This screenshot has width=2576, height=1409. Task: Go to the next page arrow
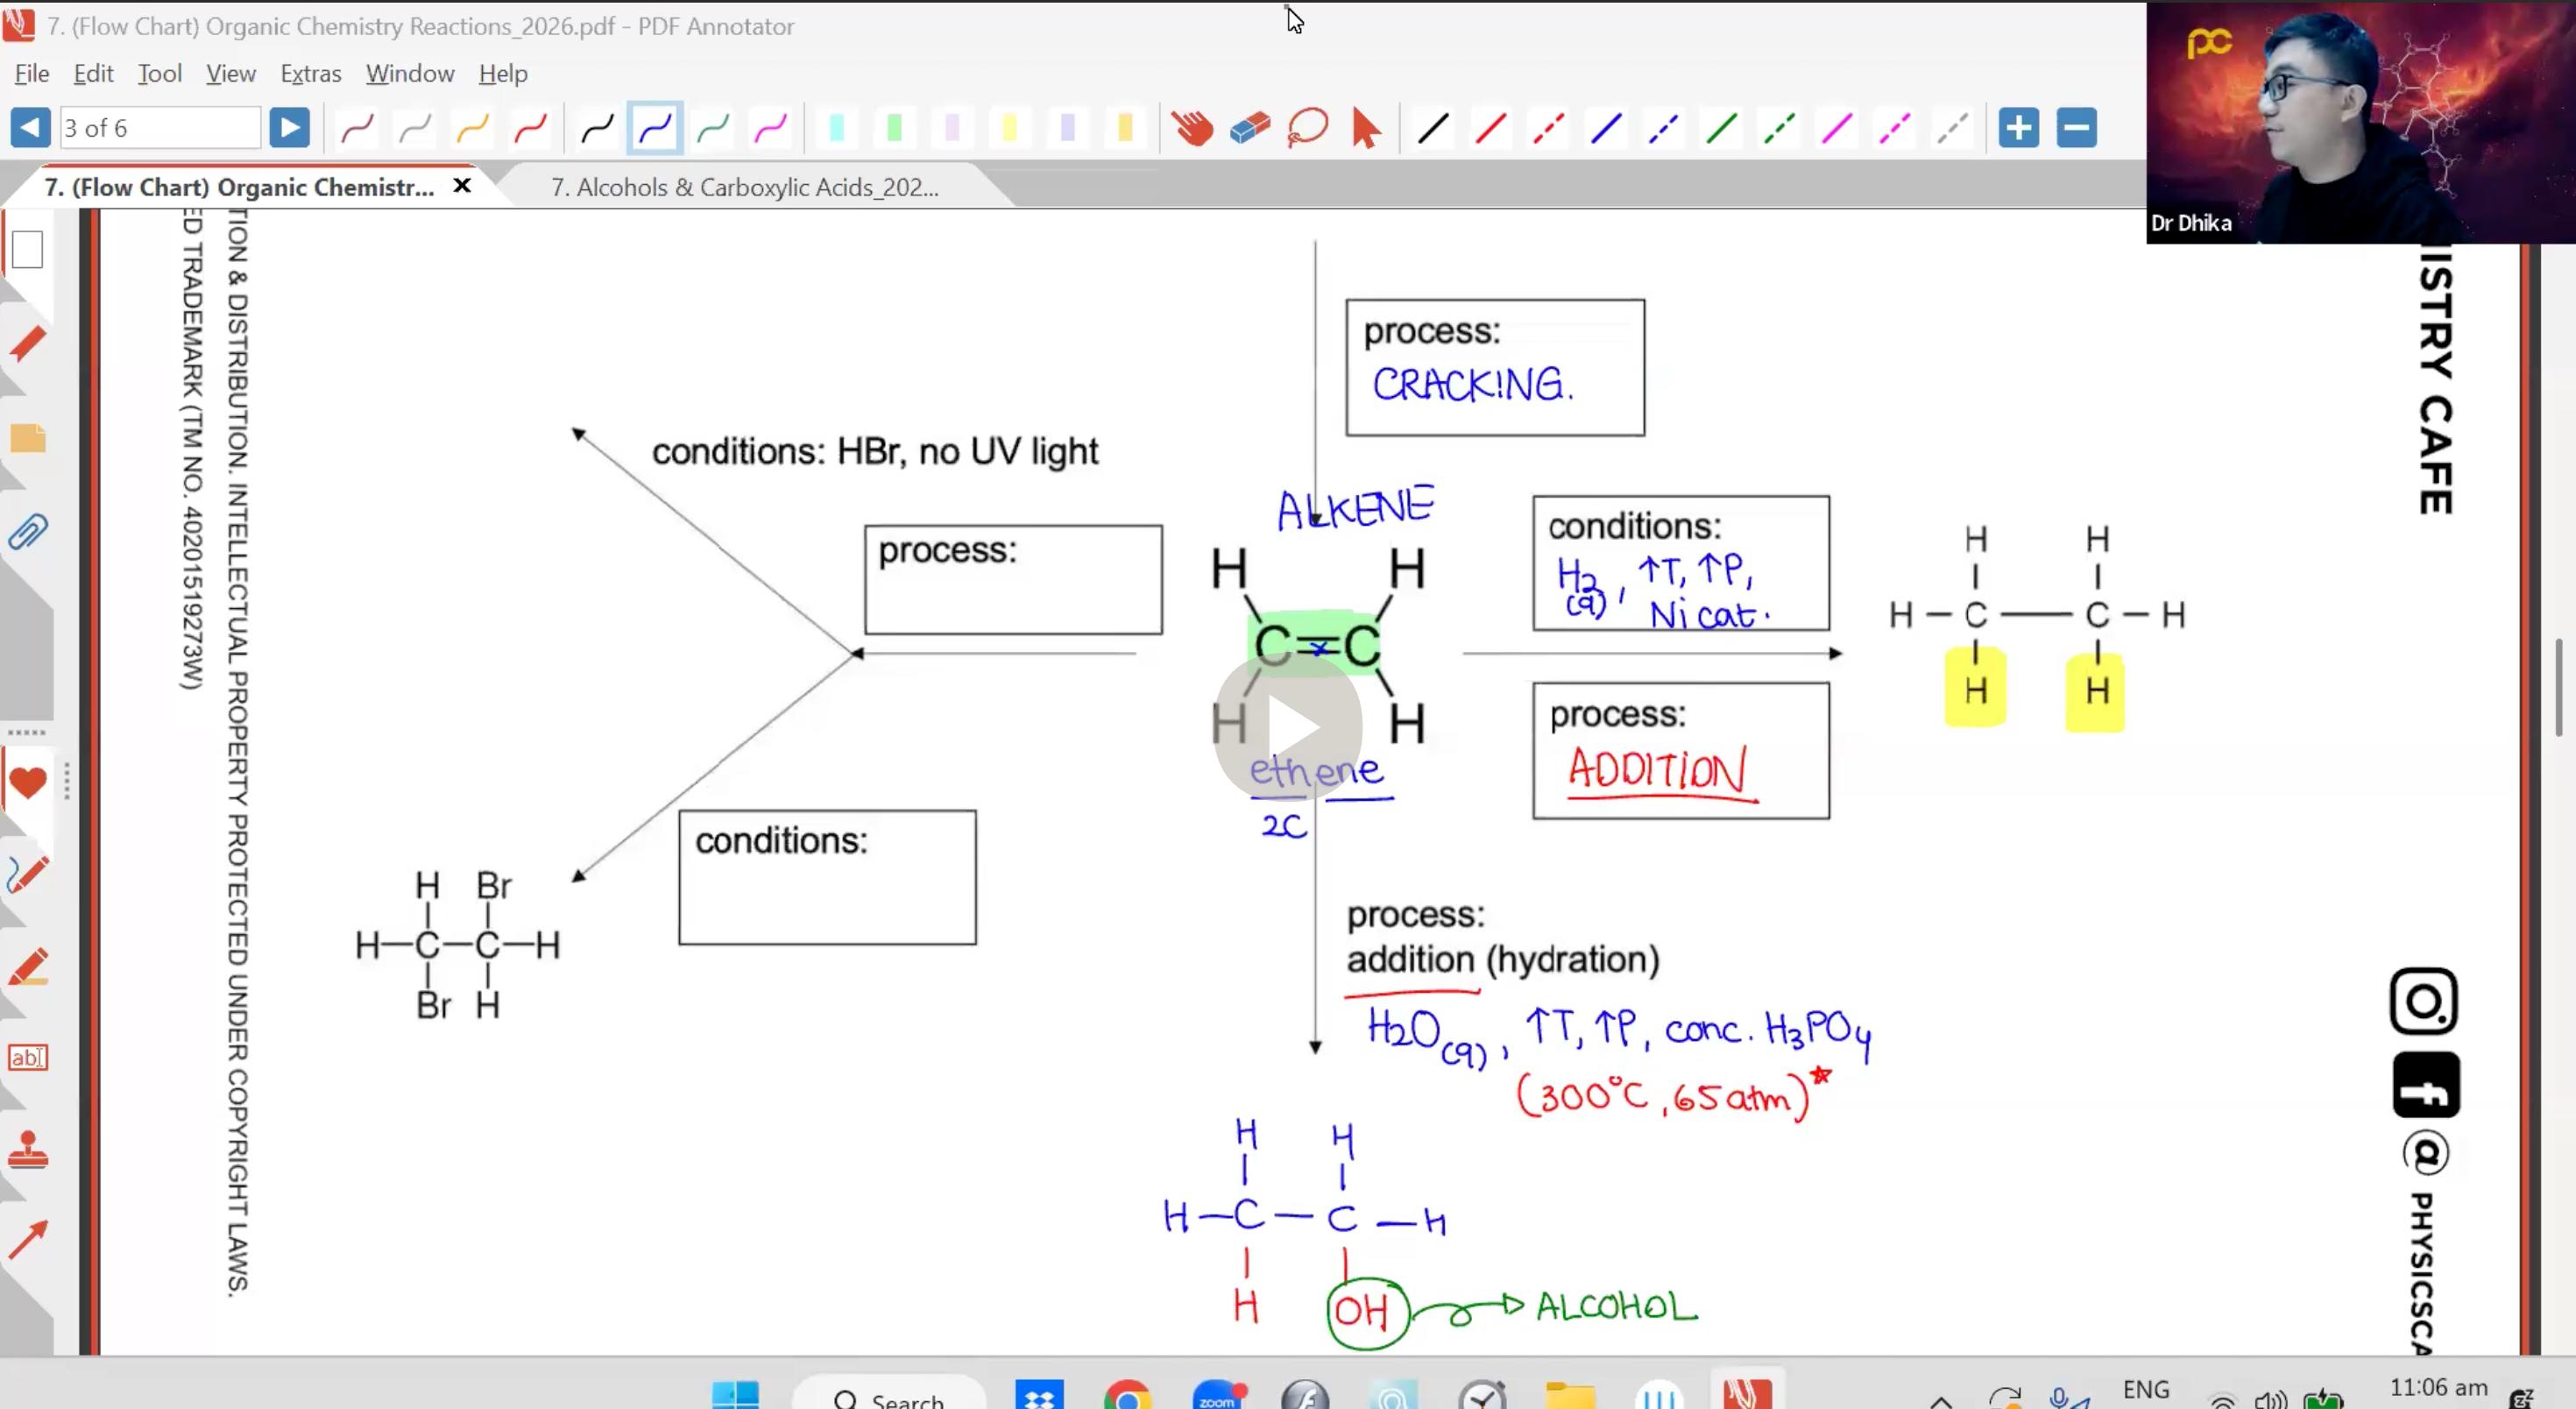pyautogui.click(x=289, y=128)
